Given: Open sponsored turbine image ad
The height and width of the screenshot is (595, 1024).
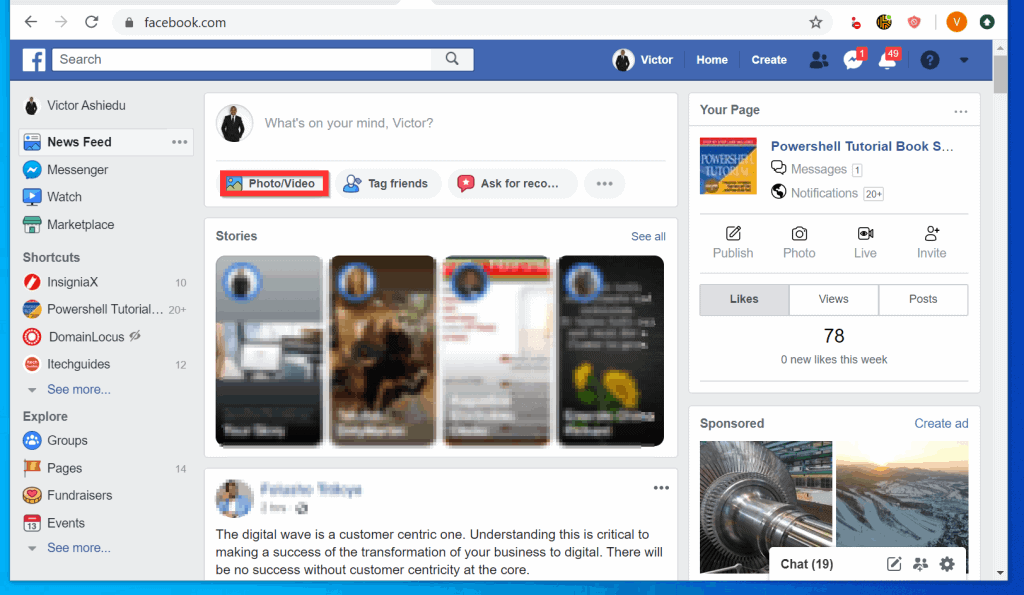Looking at the screenshot, I should [766, 506].
